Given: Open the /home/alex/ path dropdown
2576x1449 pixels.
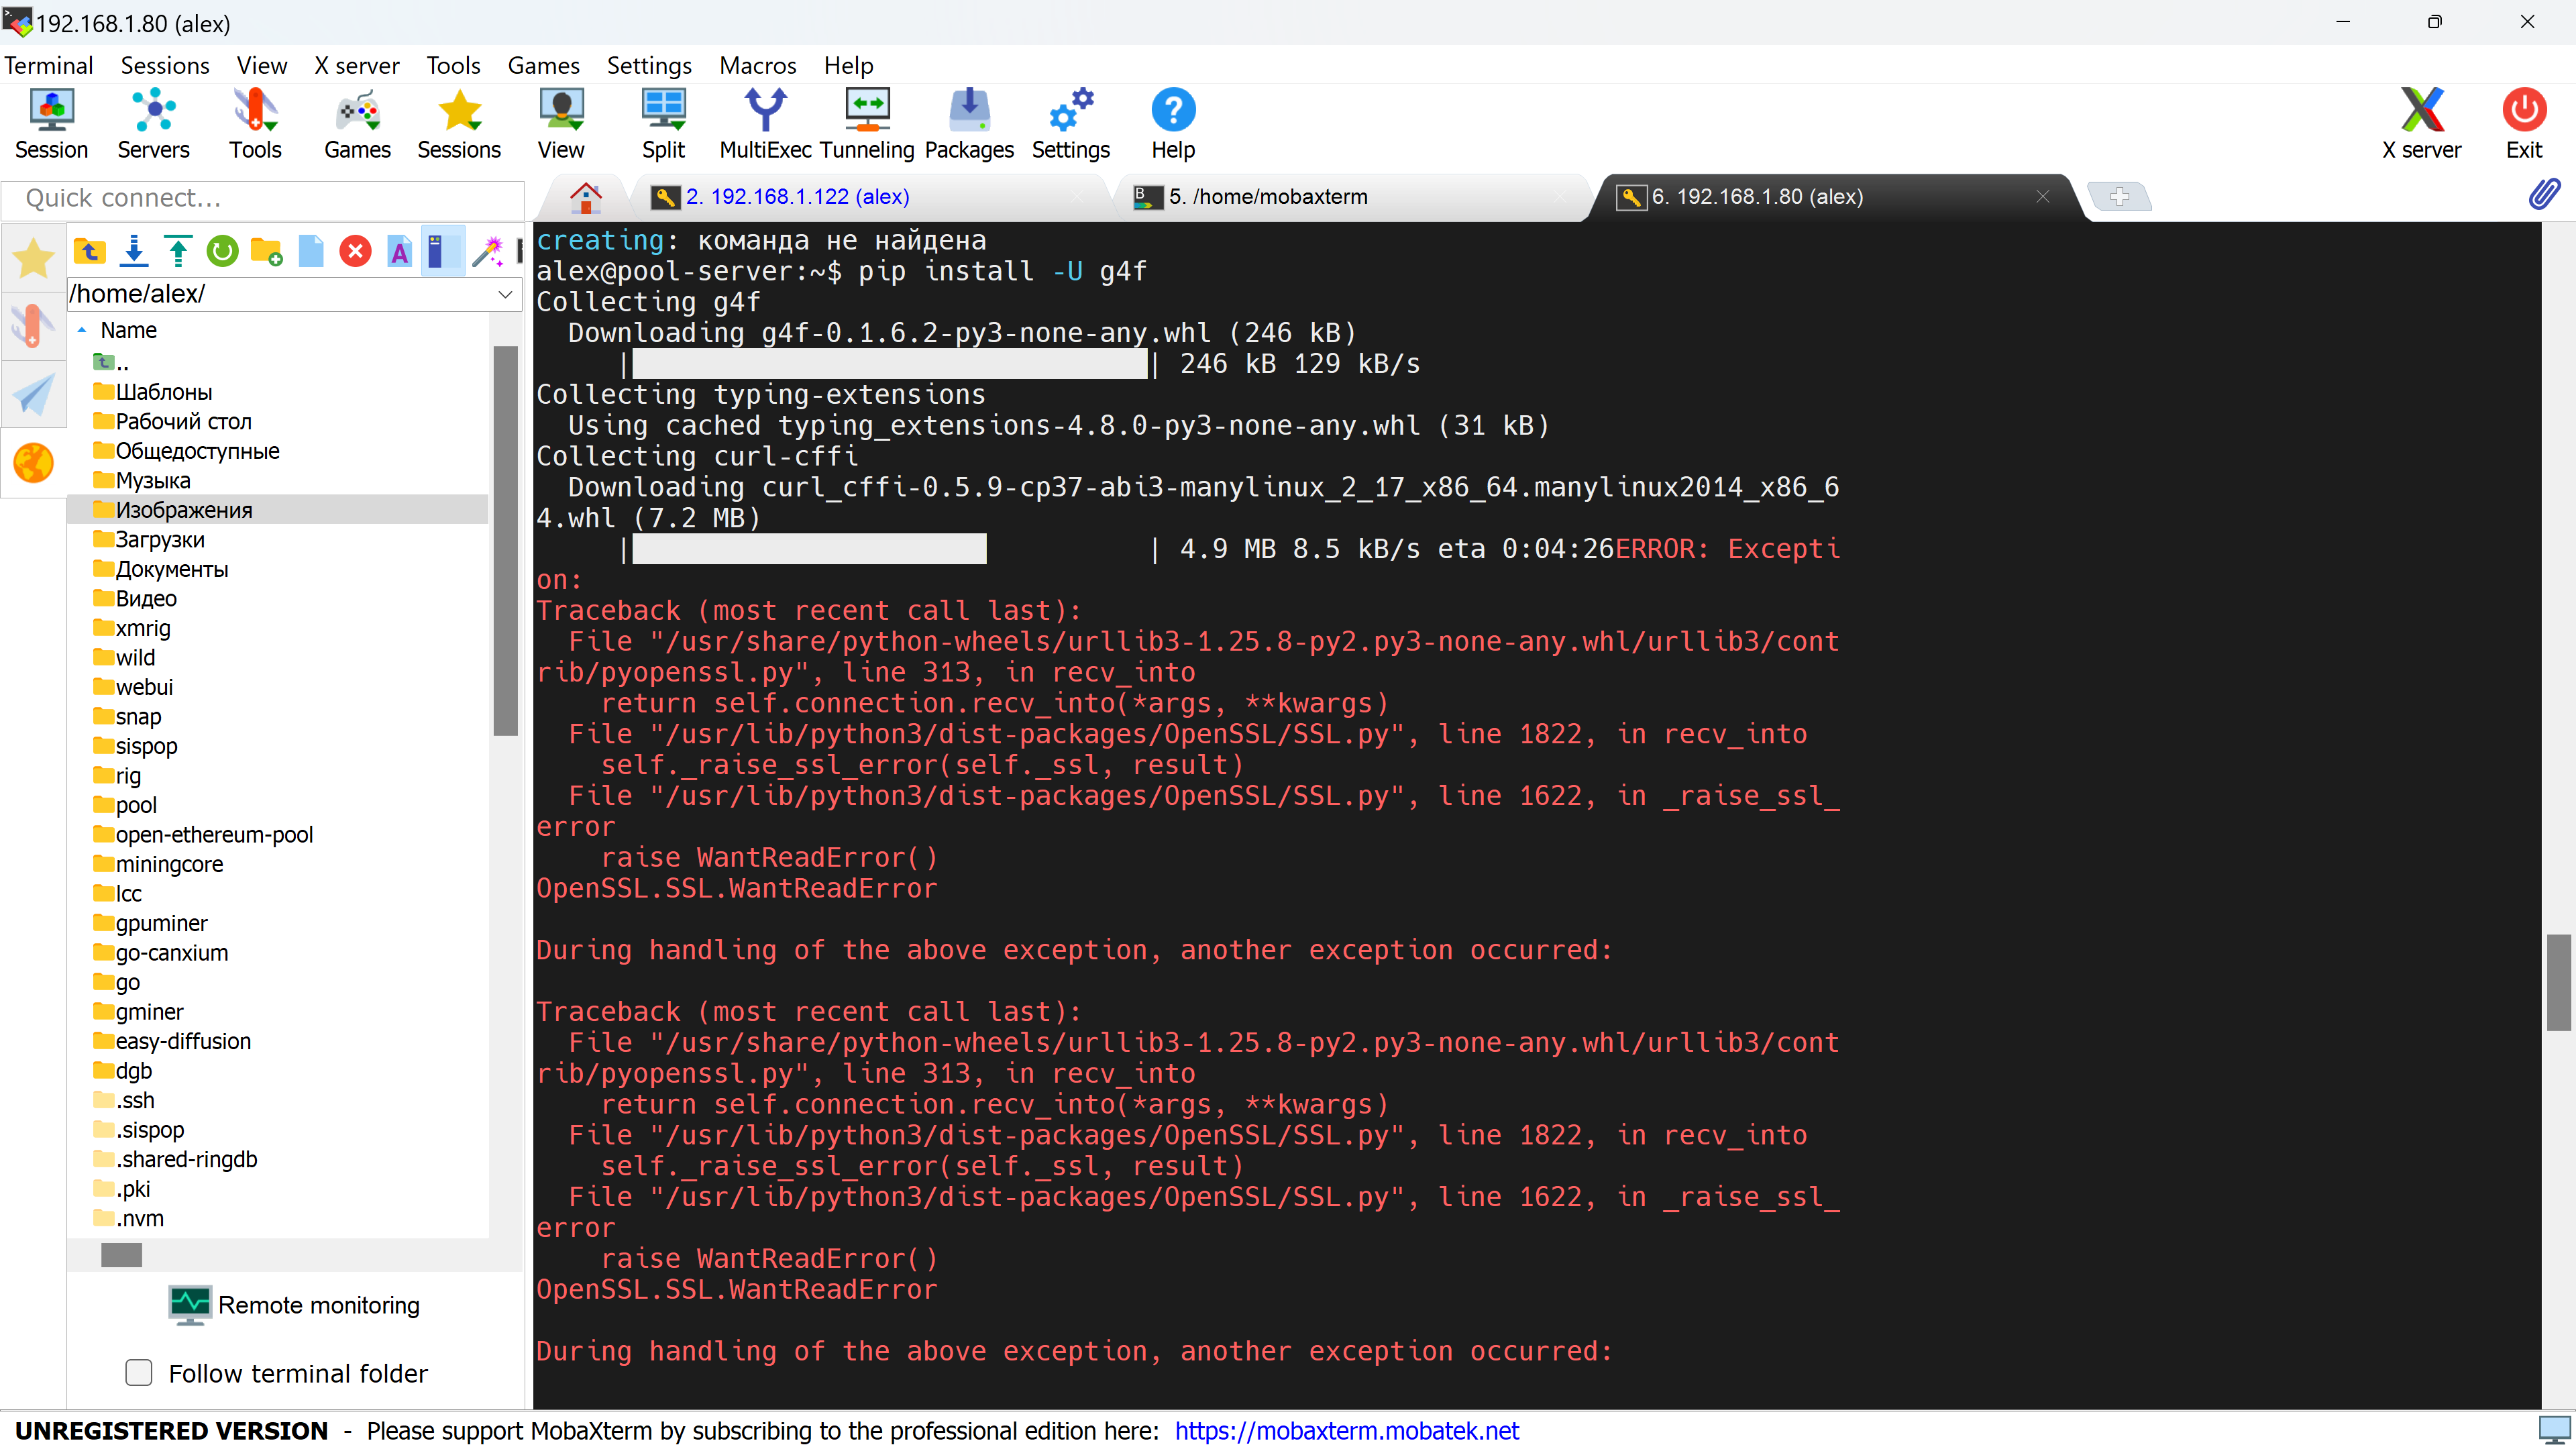Looking at the screenshot, I should (506, 294).
